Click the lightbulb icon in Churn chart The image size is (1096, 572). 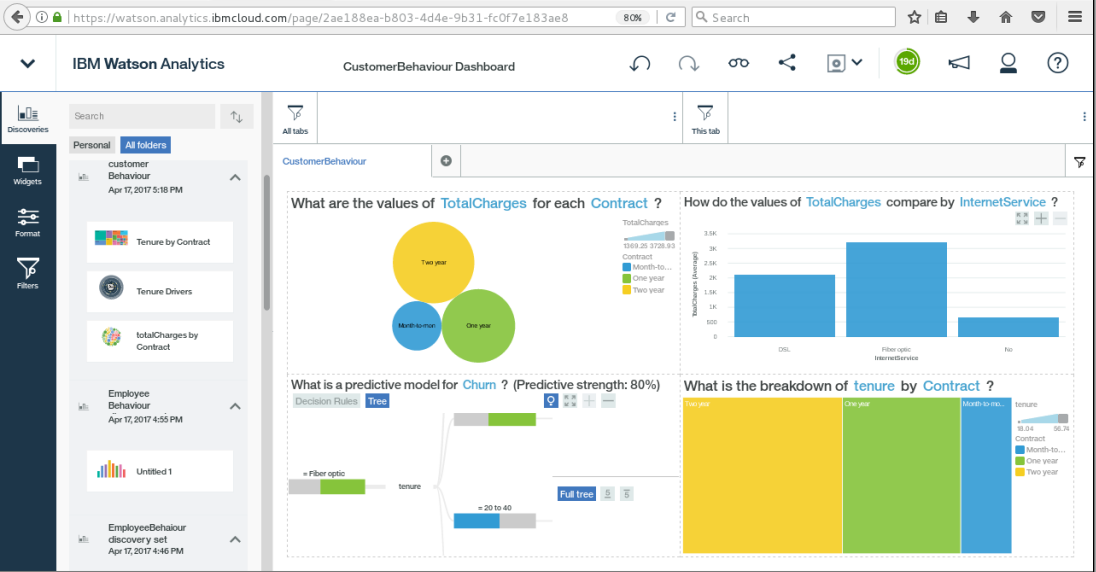(551, 401)
